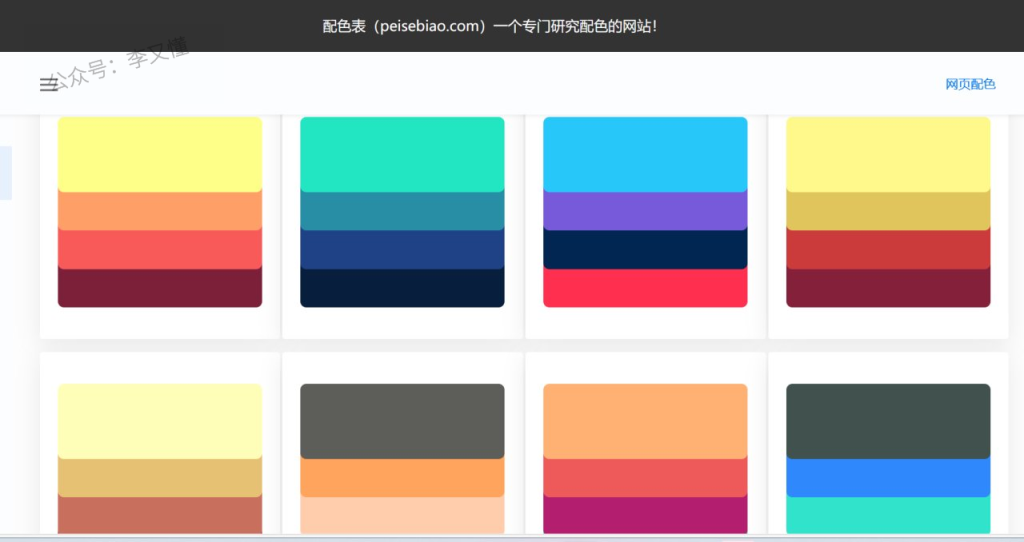Choose the hot pink-red stripe in the third palette
The image size is (1024, 542).
[x=645, y=288]
